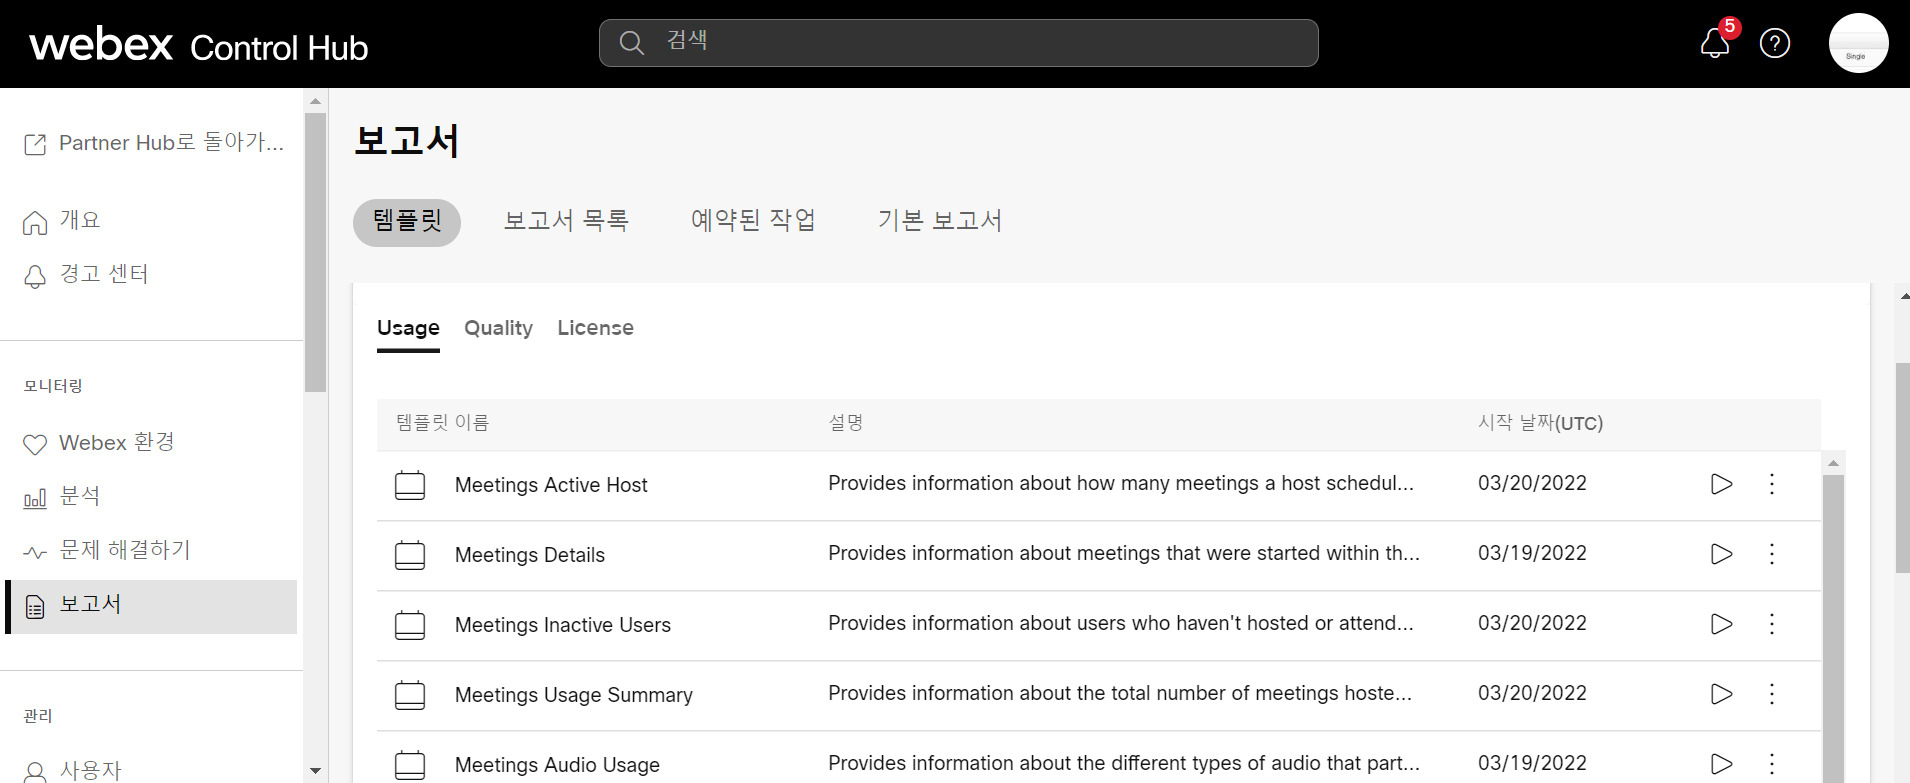Viewport: 1910px width, 783px height.
Task: Click template table scrollbar up arrow
Action: coord(1833,463)
